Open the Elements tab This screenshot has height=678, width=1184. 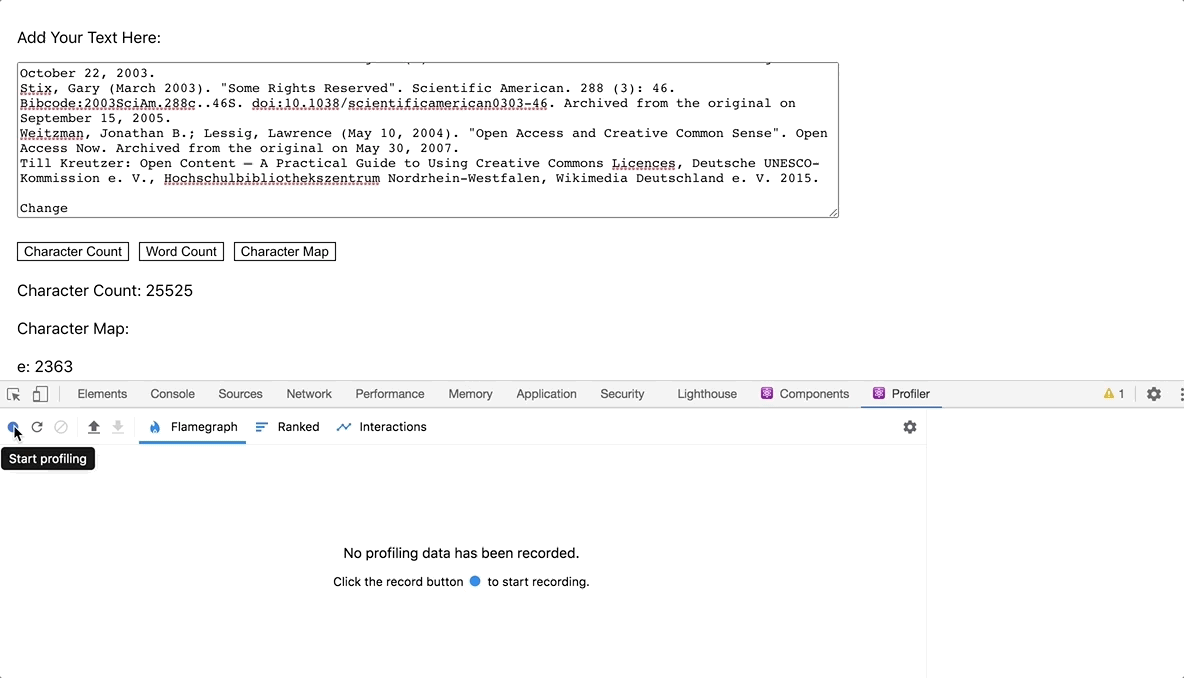pos(102,394)
